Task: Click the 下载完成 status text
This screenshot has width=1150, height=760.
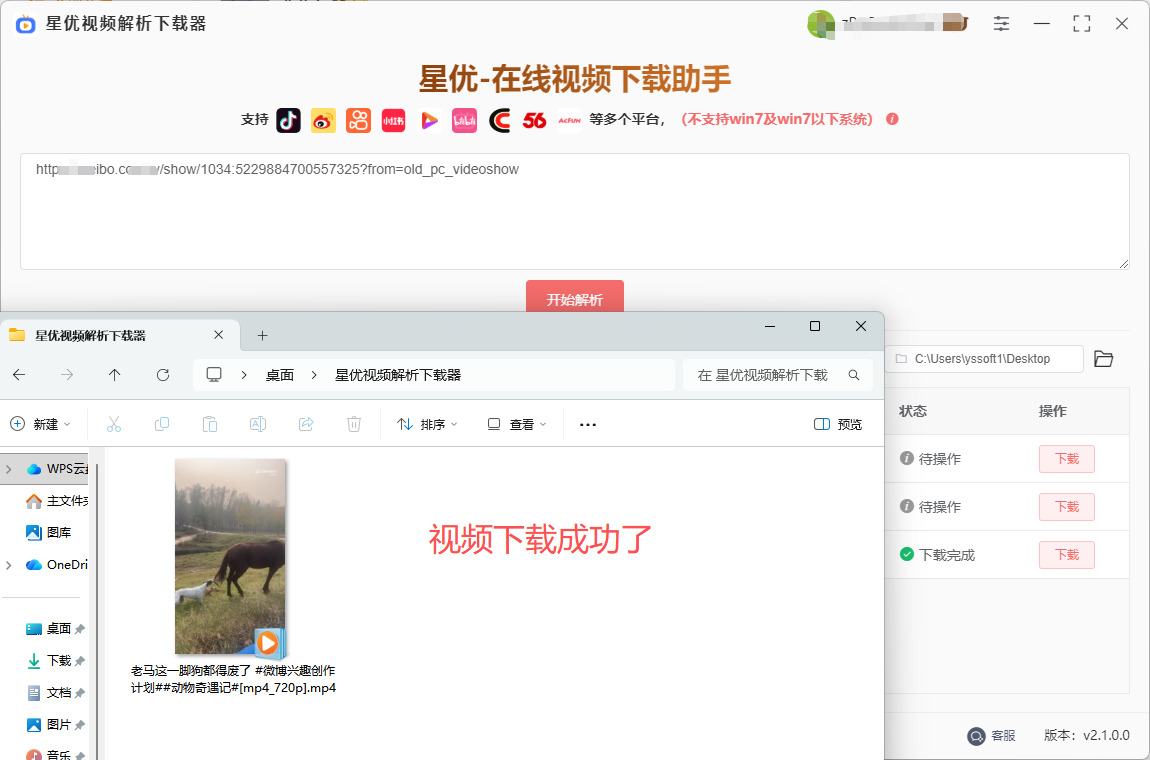Action: (947, 555)
